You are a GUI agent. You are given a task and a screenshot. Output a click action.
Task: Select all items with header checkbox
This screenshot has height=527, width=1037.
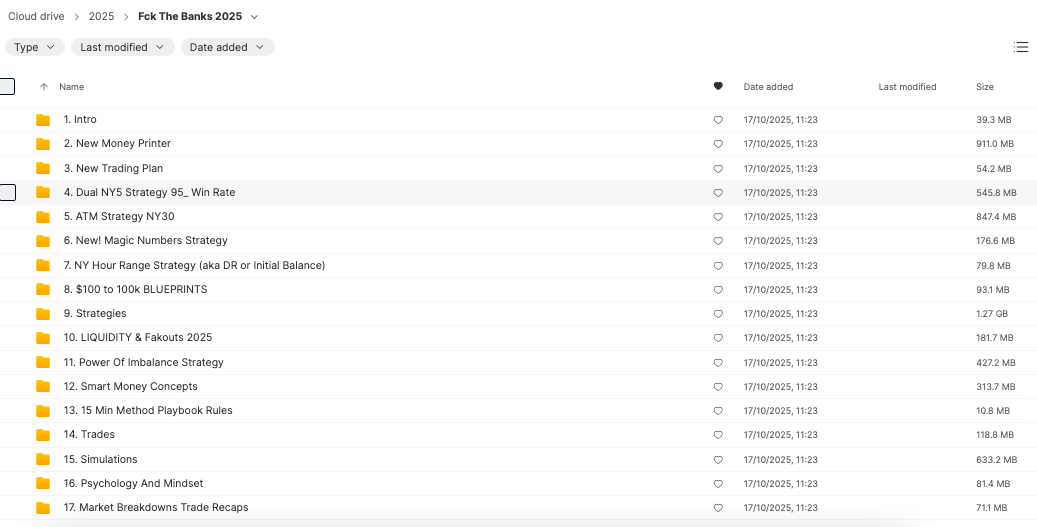point(7,87)
